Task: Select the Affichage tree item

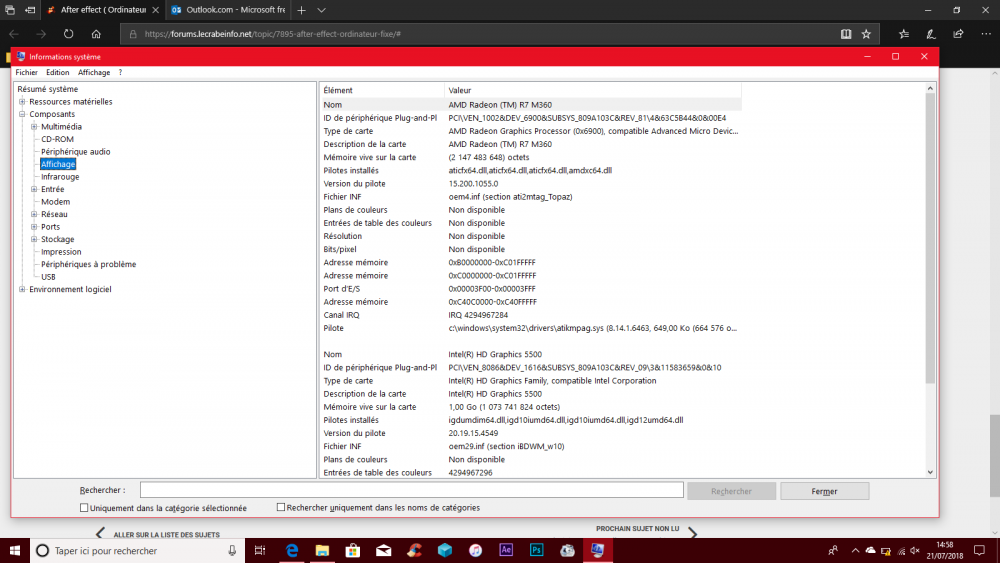Action: (58, 165)
